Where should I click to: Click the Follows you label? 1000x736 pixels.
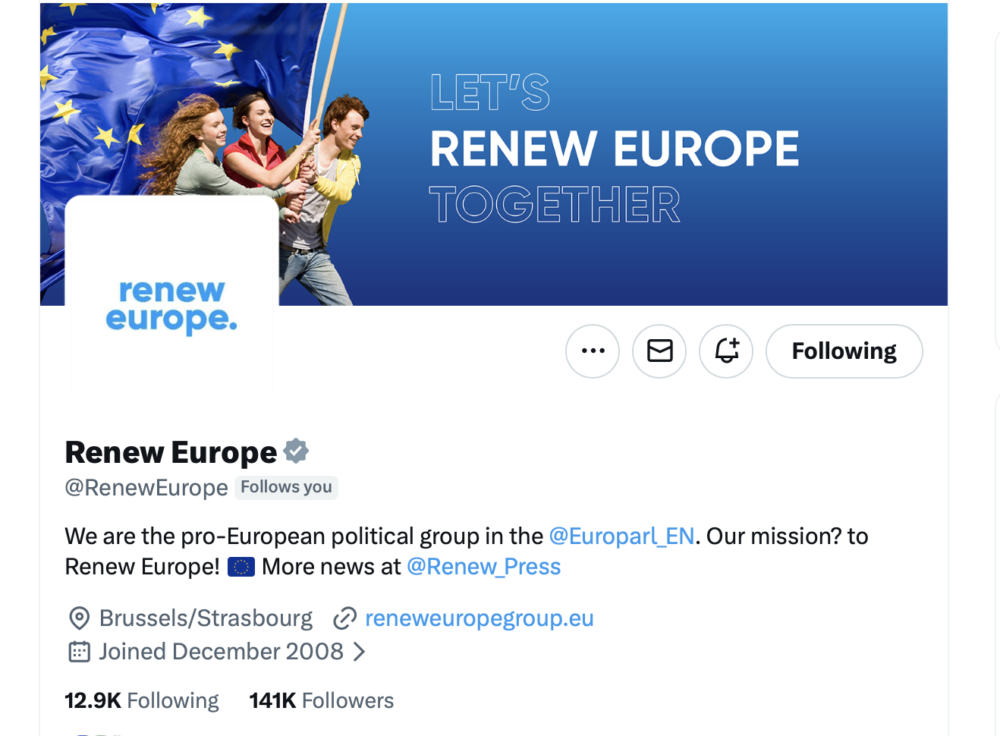(286, 488)
